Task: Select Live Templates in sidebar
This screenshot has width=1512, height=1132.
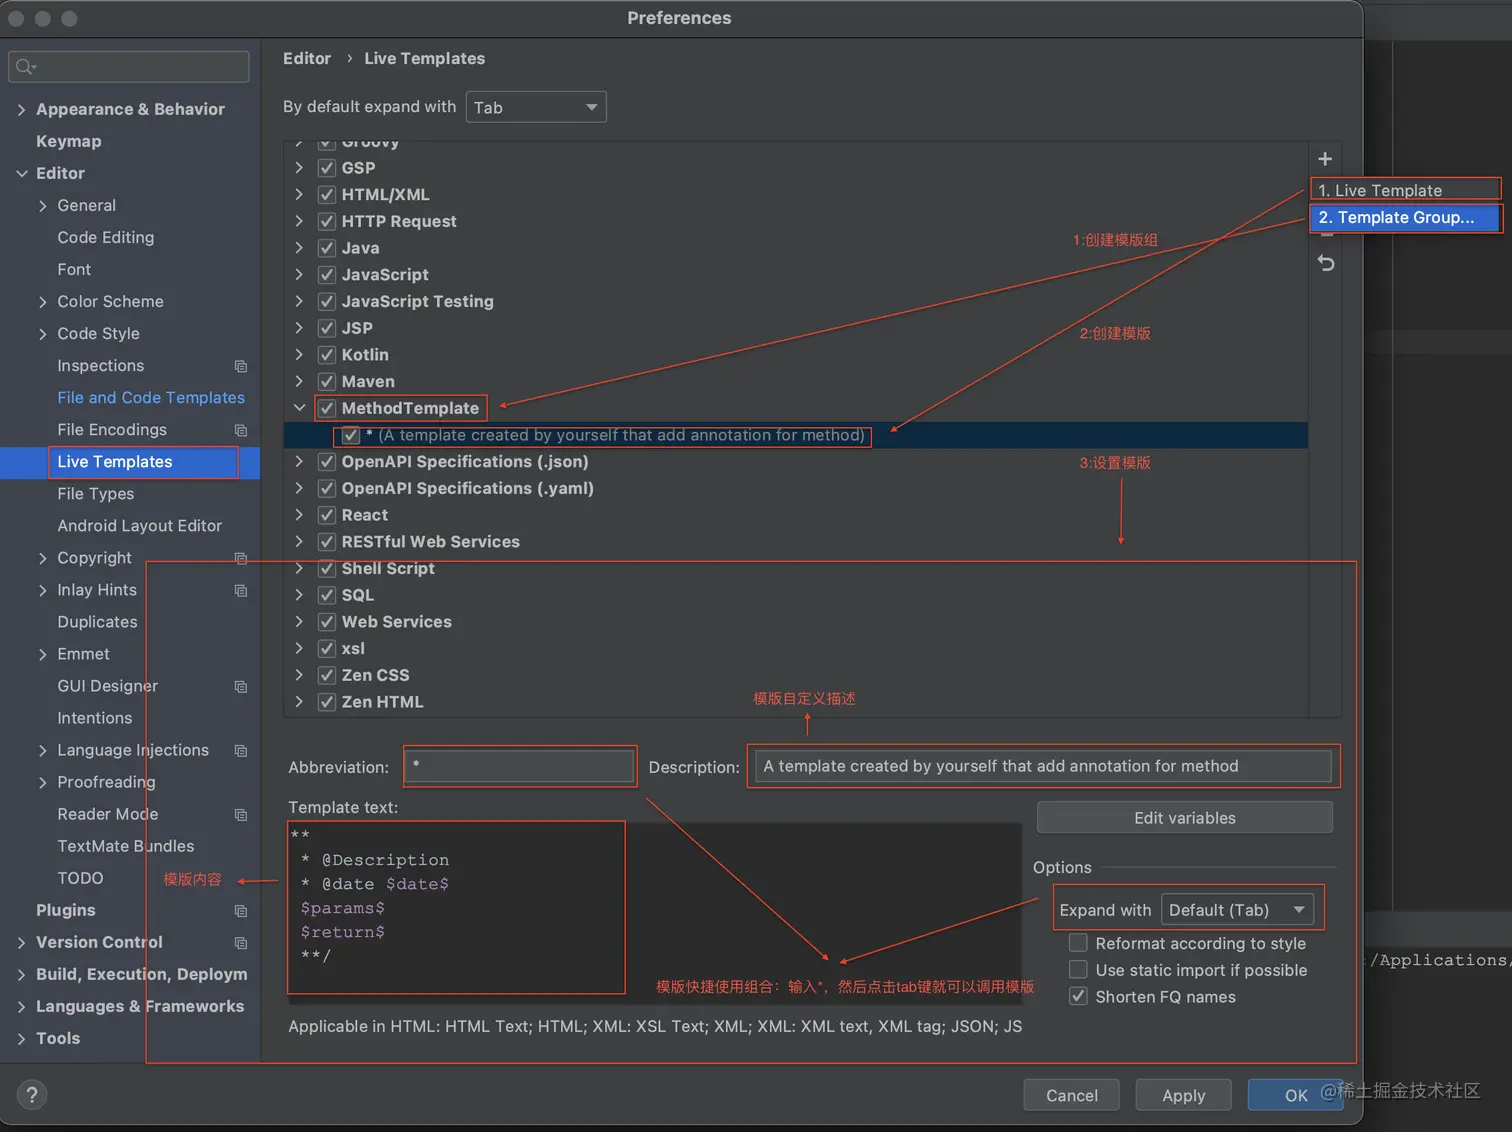Action: pyautogui.click(x=130, y=462)
